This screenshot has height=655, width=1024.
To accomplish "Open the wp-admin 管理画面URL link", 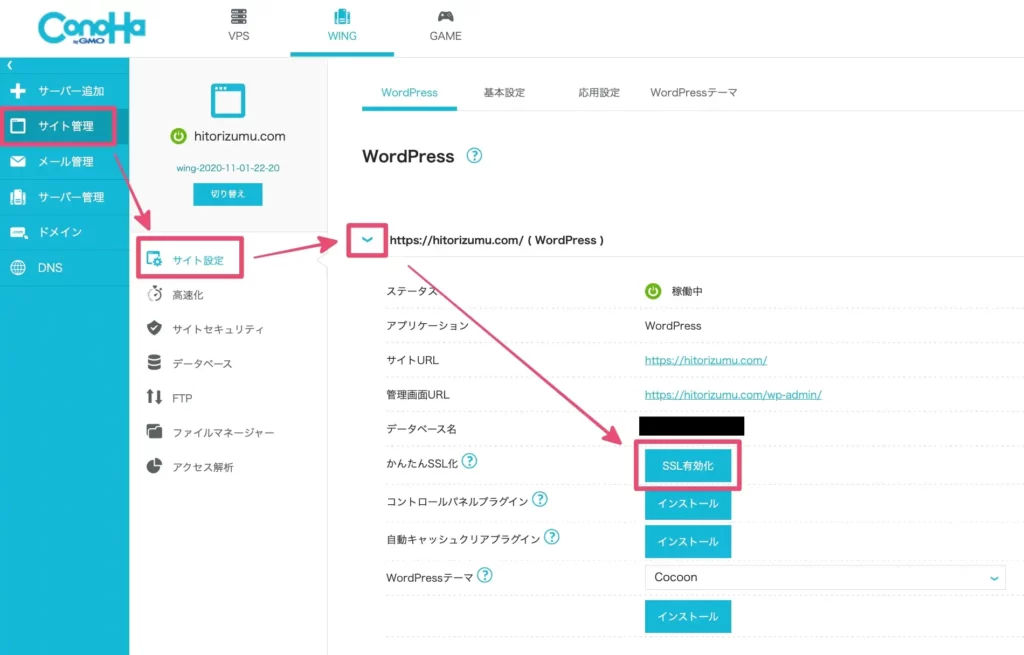I will pos(733,394).
